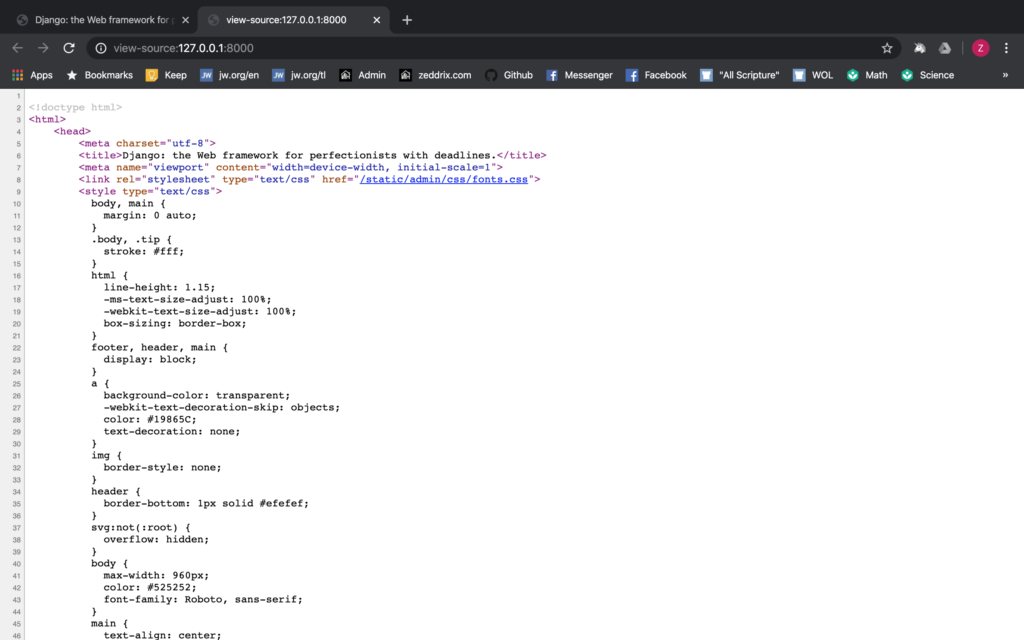Screen dimensions: 1024x640
Task: Open the Z profile avatar
Action: click(980, 48)
